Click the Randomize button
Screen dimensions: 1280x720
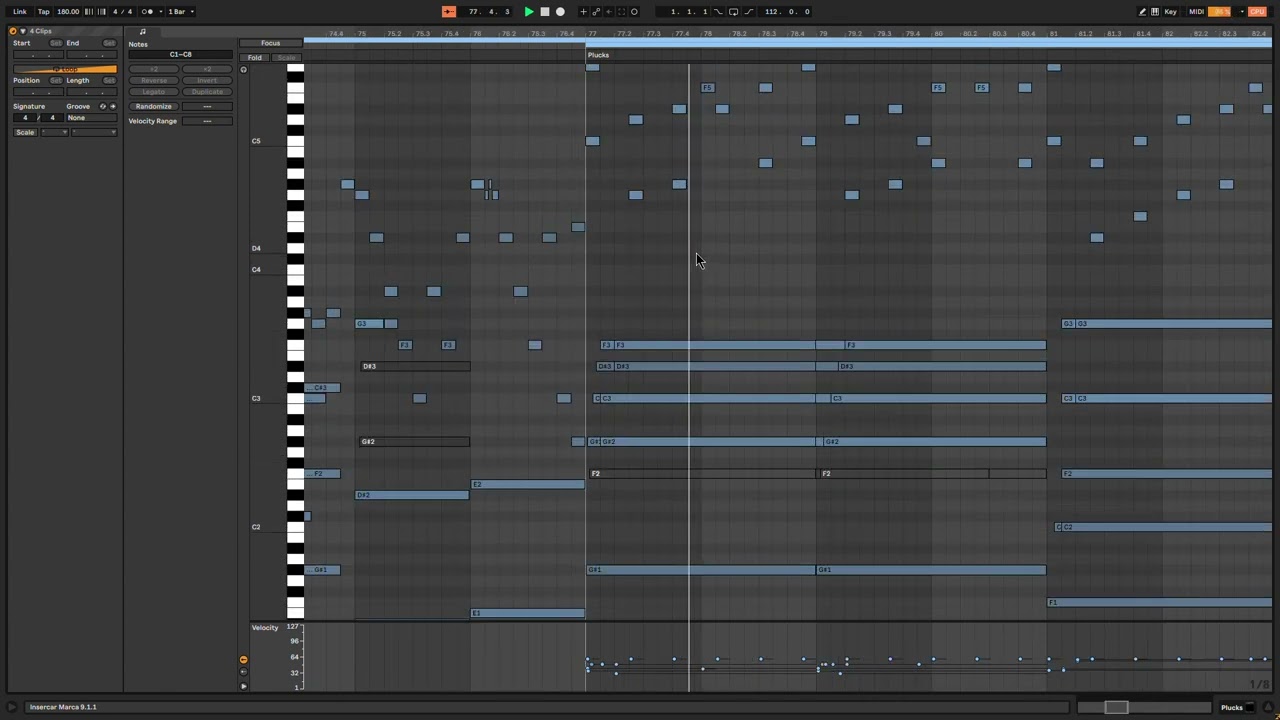tap(154, 106)
